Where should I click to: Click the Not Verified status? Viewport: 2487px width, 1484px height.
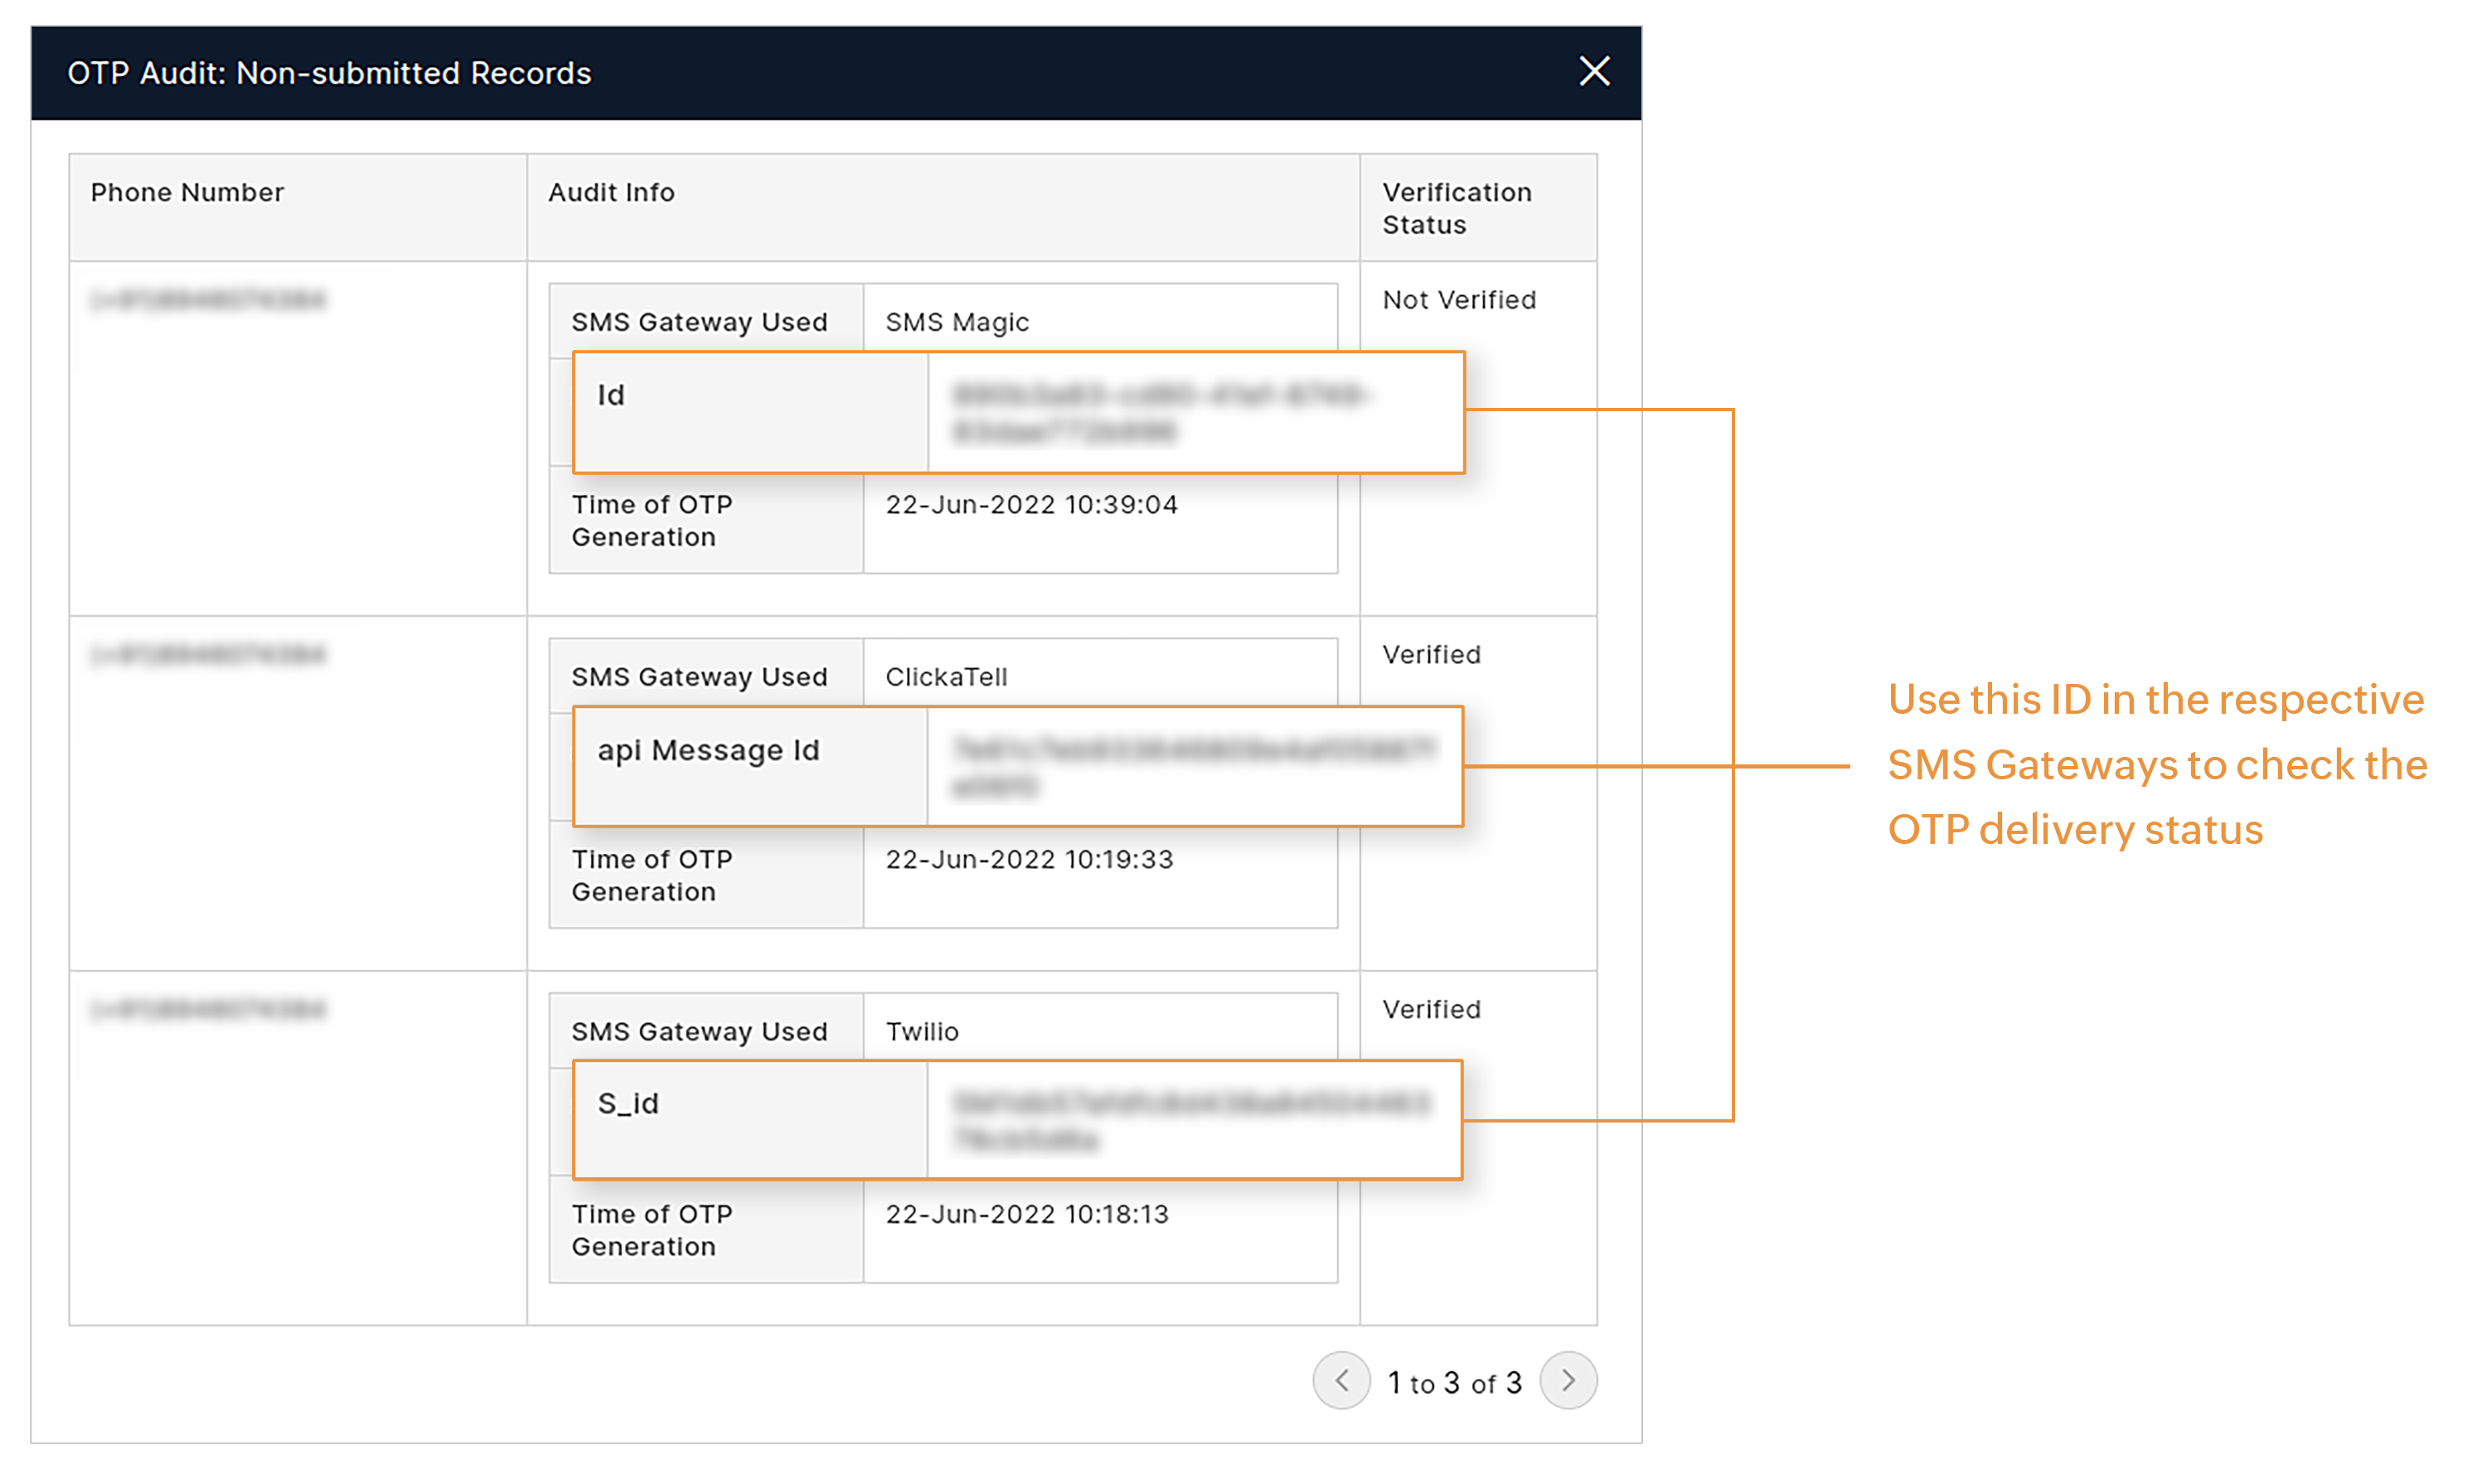[1458, 300]
